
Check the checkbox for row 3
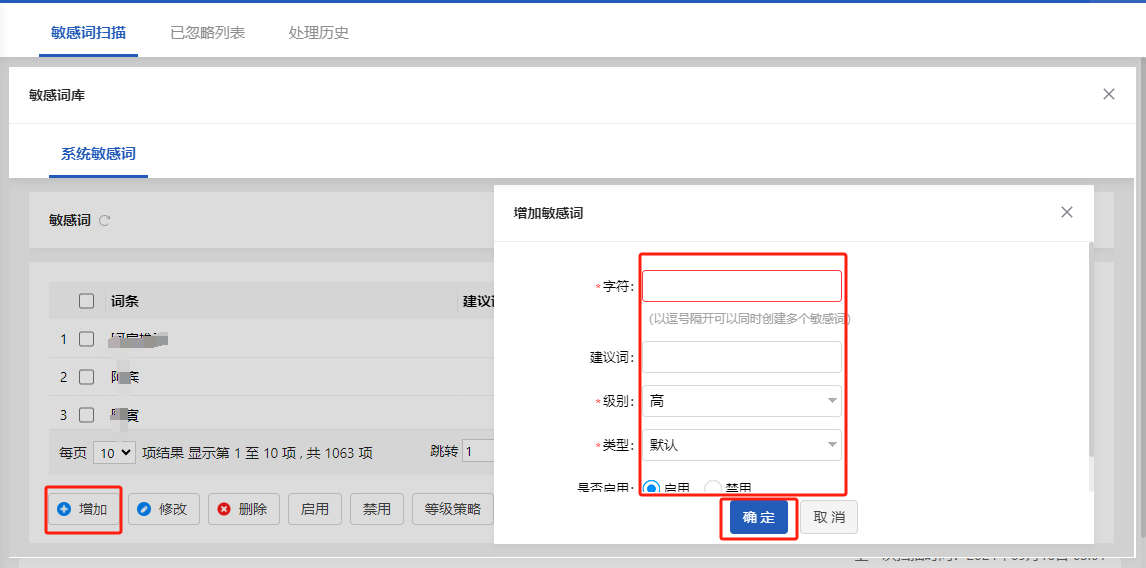pyautogui.click(x=87, y=415)
